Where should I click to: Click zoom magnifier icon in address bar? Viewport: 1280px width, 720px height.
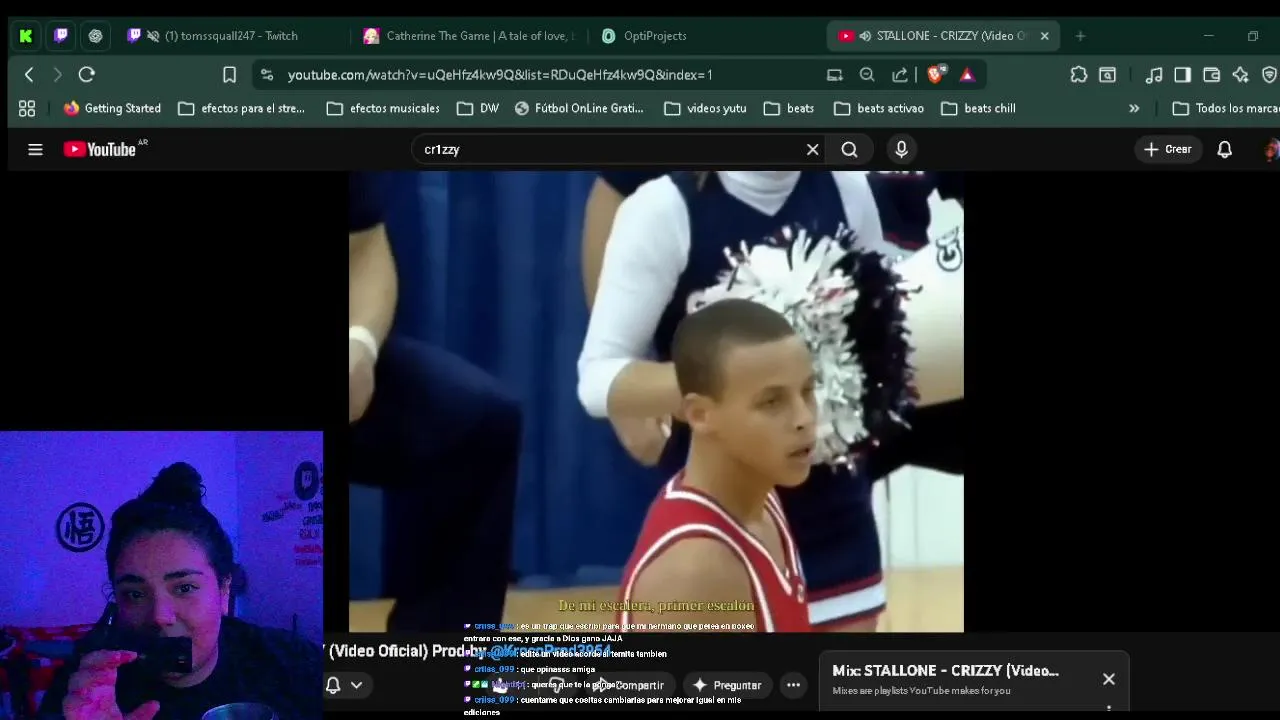click(867, 75)
